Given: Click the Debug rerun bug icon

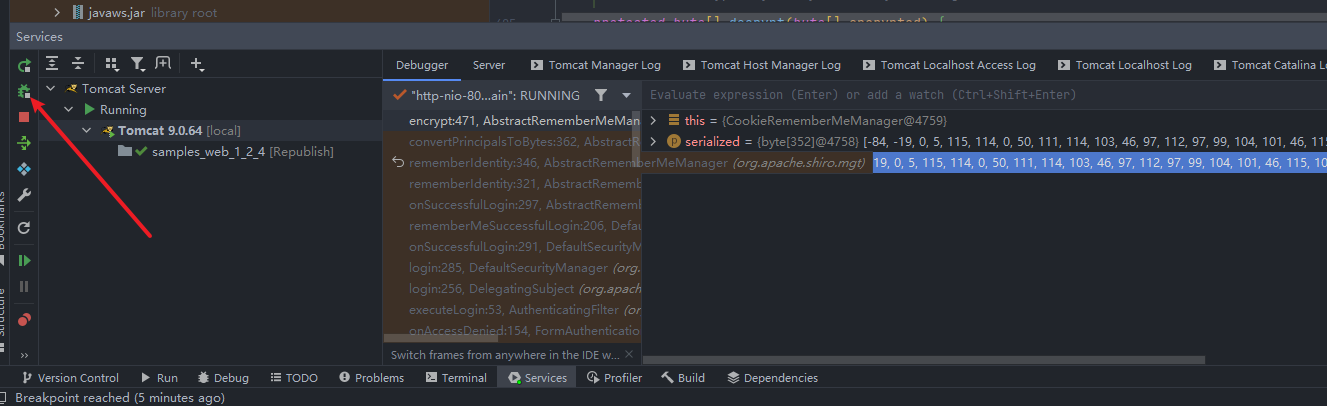Looking at the screenshot, I should [x=24, y=92].
